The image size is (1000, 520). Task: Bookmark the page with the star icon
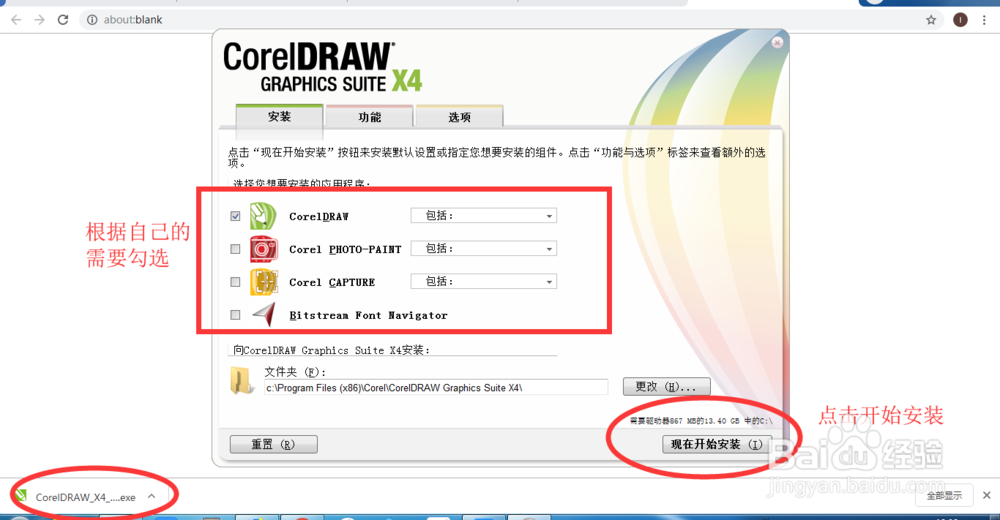[x=931, y=20]
